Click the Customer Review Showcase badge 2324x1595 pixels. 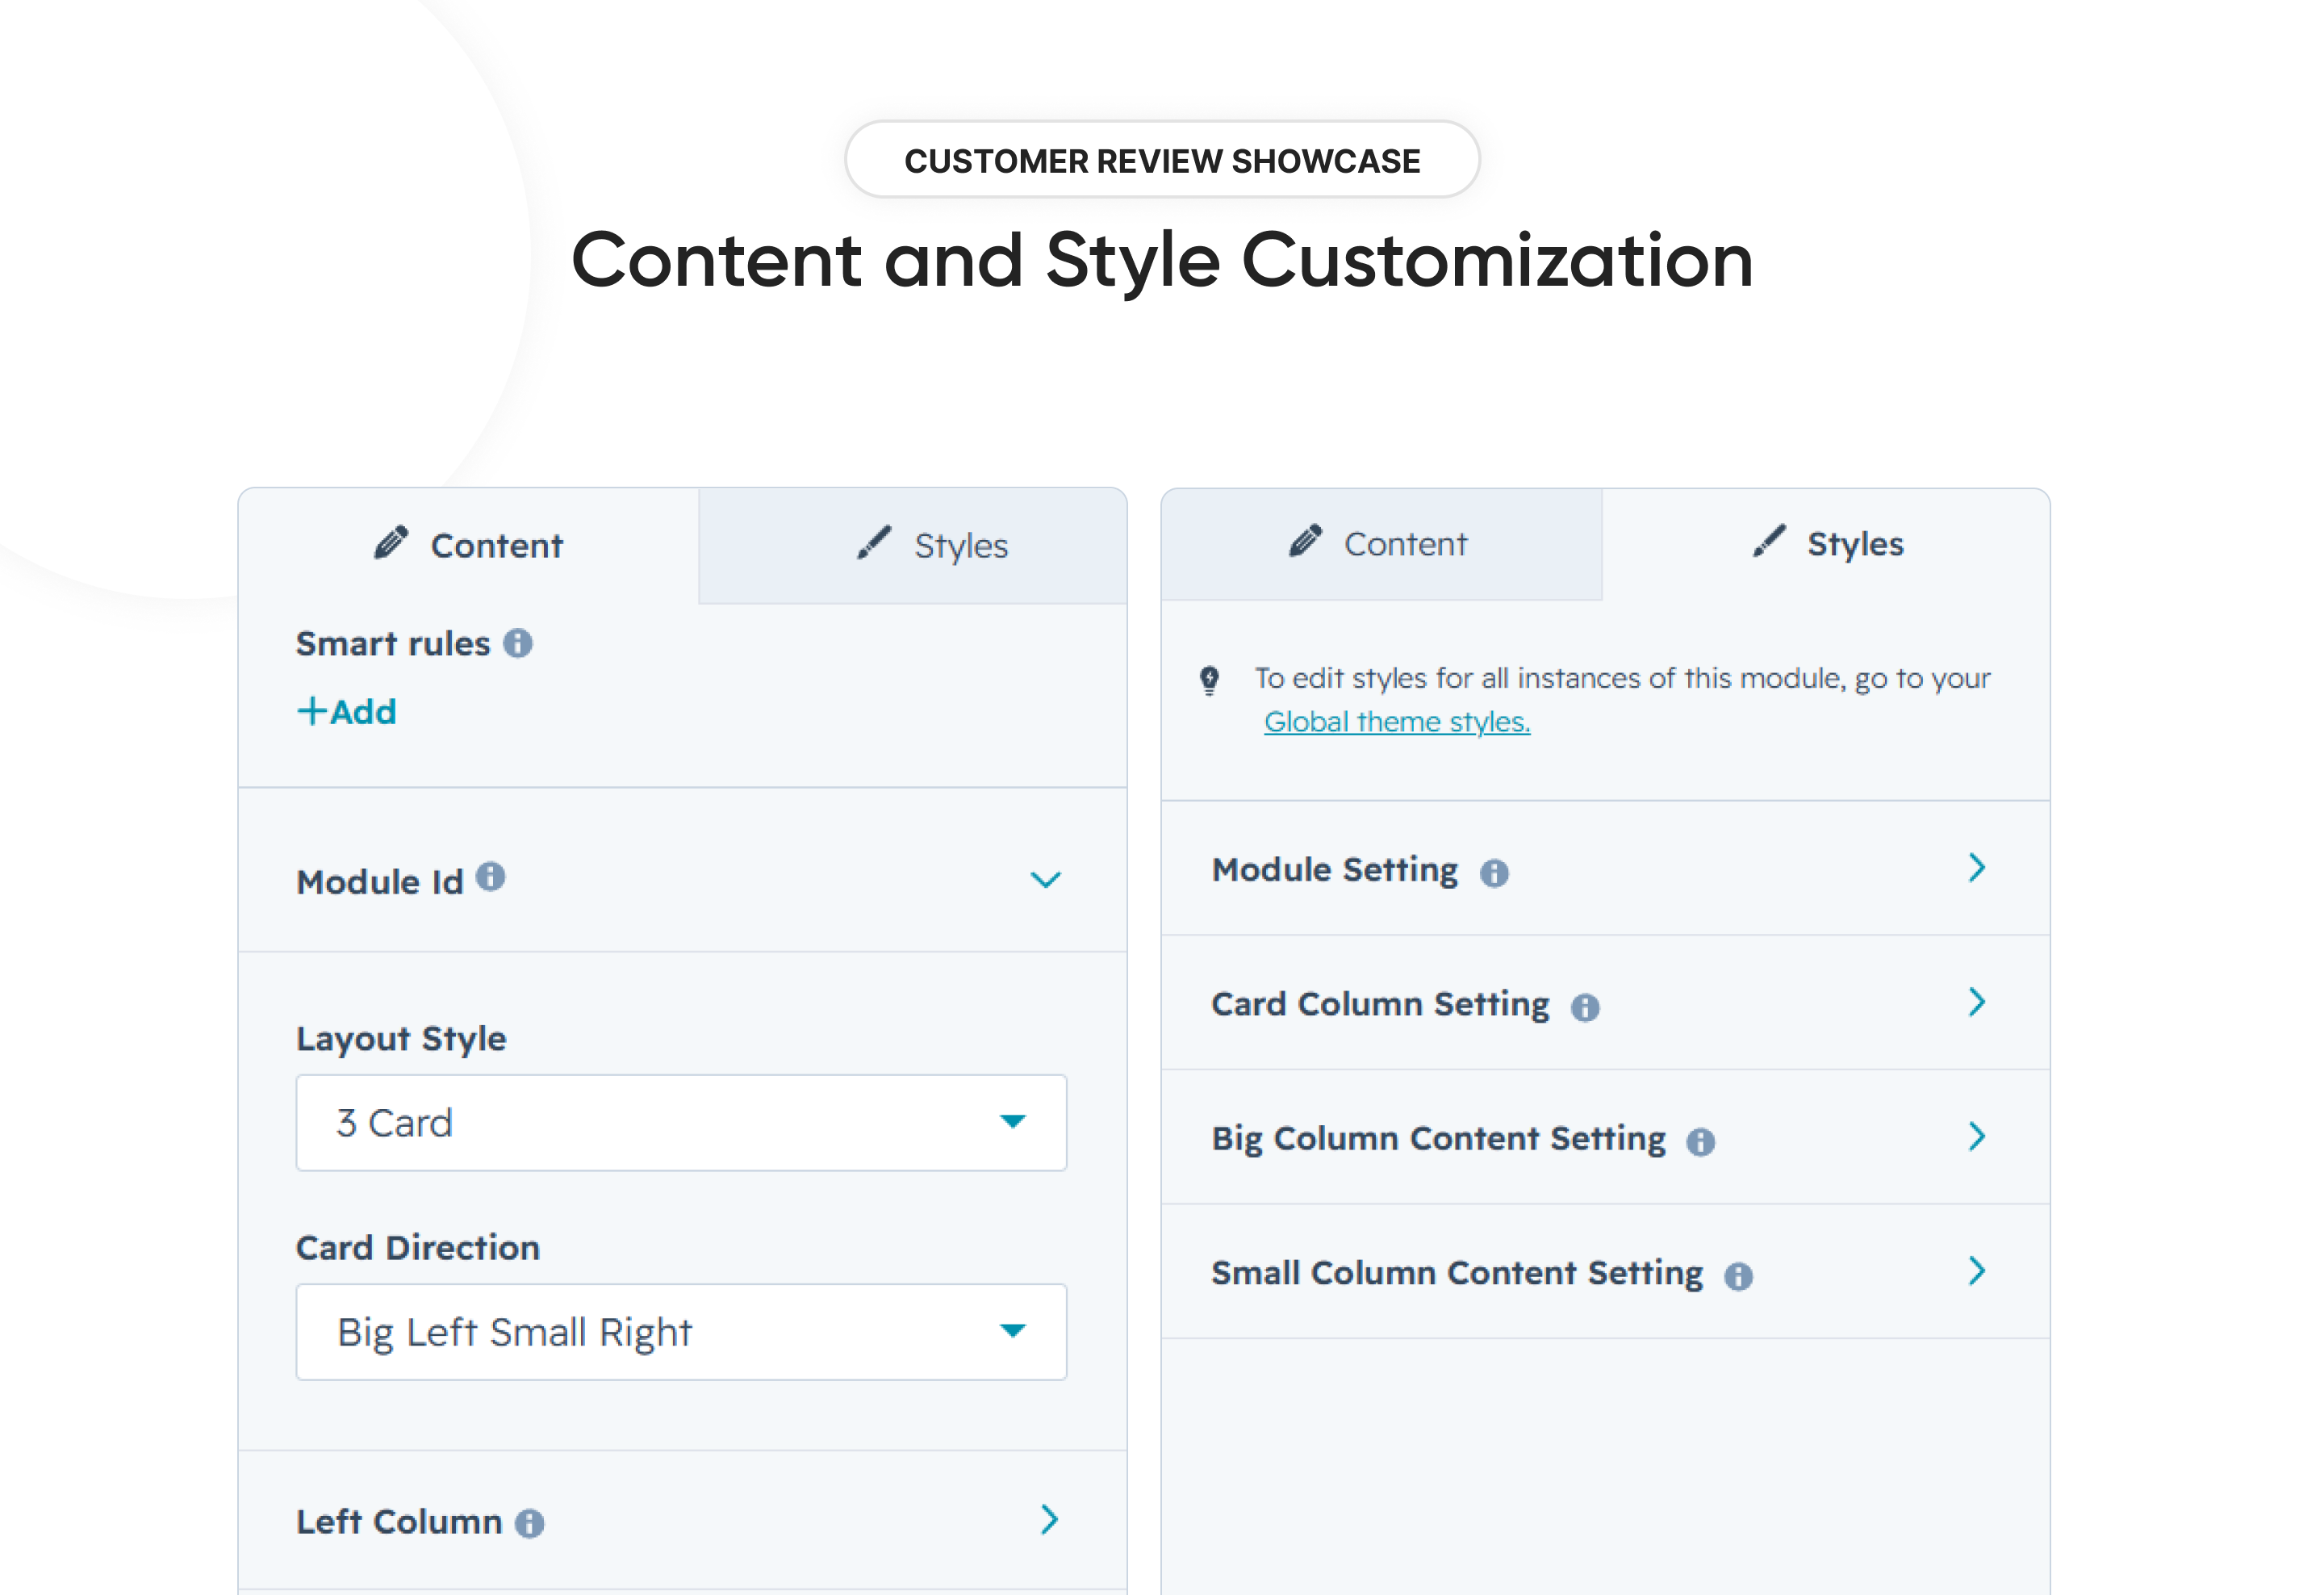point(1162,160)
